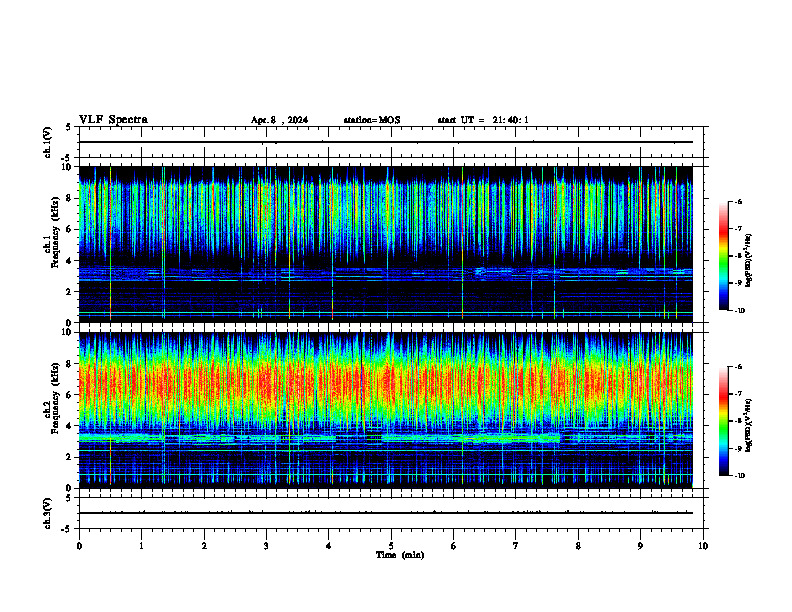Click the ch.3(V) waveform trace line
Screen dimensions: 792x612
pyautogui.click(x=386, y=513)
